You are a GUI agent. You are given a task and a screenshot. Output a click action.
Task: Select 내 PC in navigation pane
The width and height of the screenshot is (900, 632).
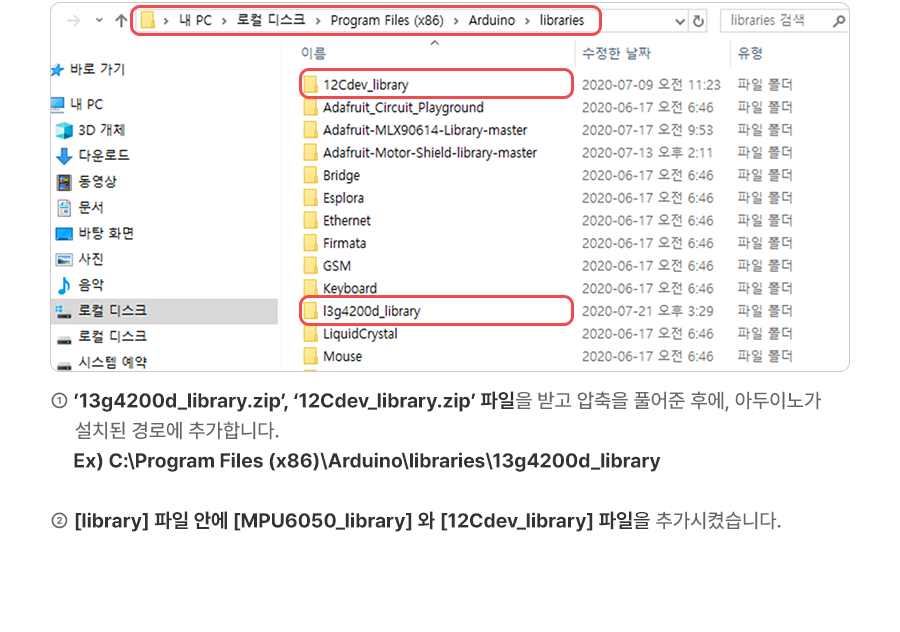[86, 104]
